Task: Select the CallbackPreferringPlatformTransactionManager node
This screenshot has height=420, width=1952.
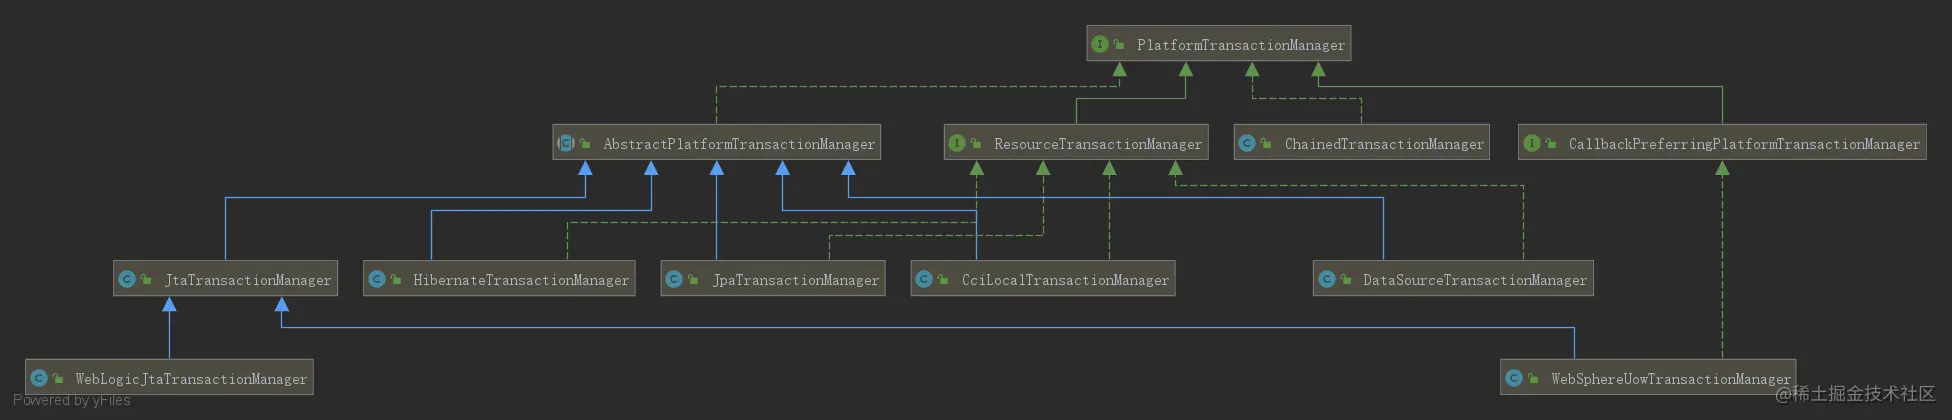Action: pyautogui.click(x=1722, y=143)
